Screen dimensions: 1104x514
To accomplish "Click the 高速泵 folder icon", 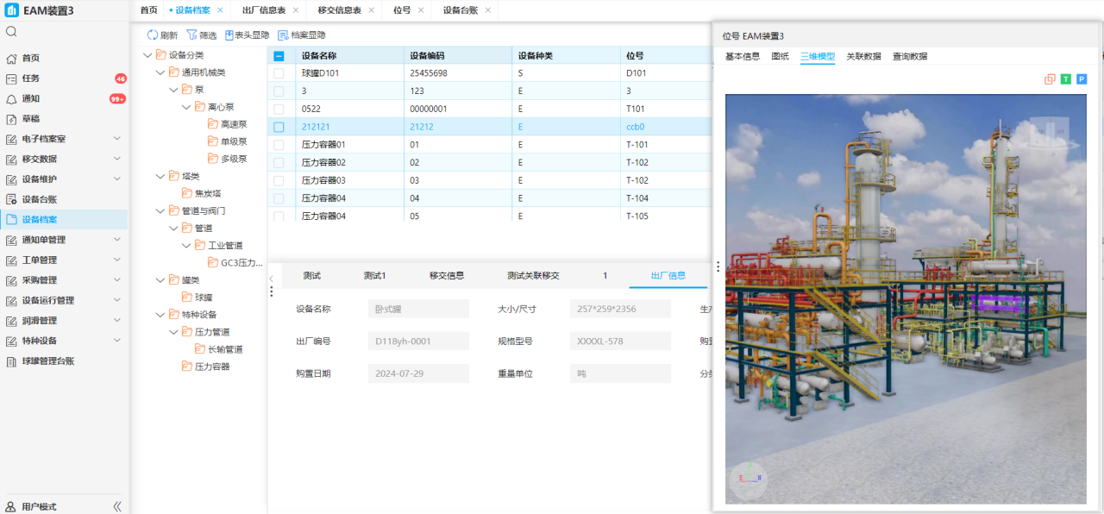I will [x=213, y=124].
